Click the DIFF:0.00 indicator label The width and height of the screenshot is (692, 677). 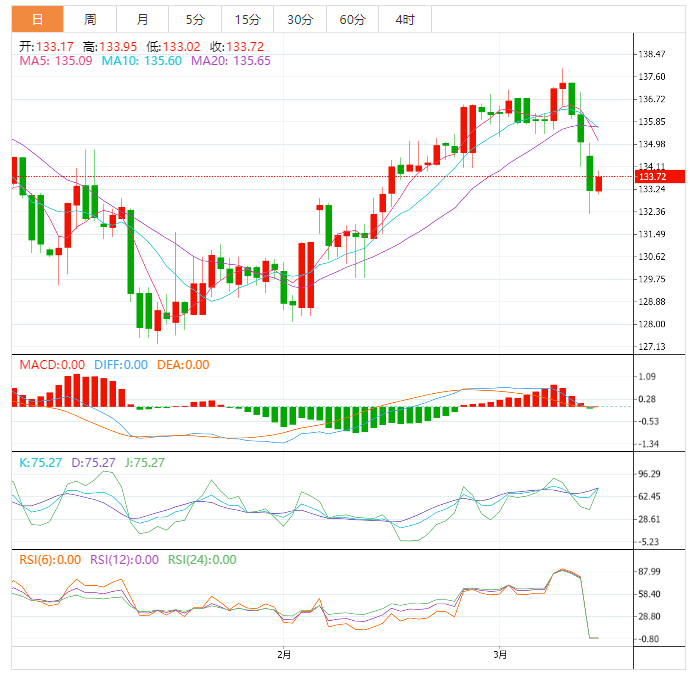(x=121, y=365)
